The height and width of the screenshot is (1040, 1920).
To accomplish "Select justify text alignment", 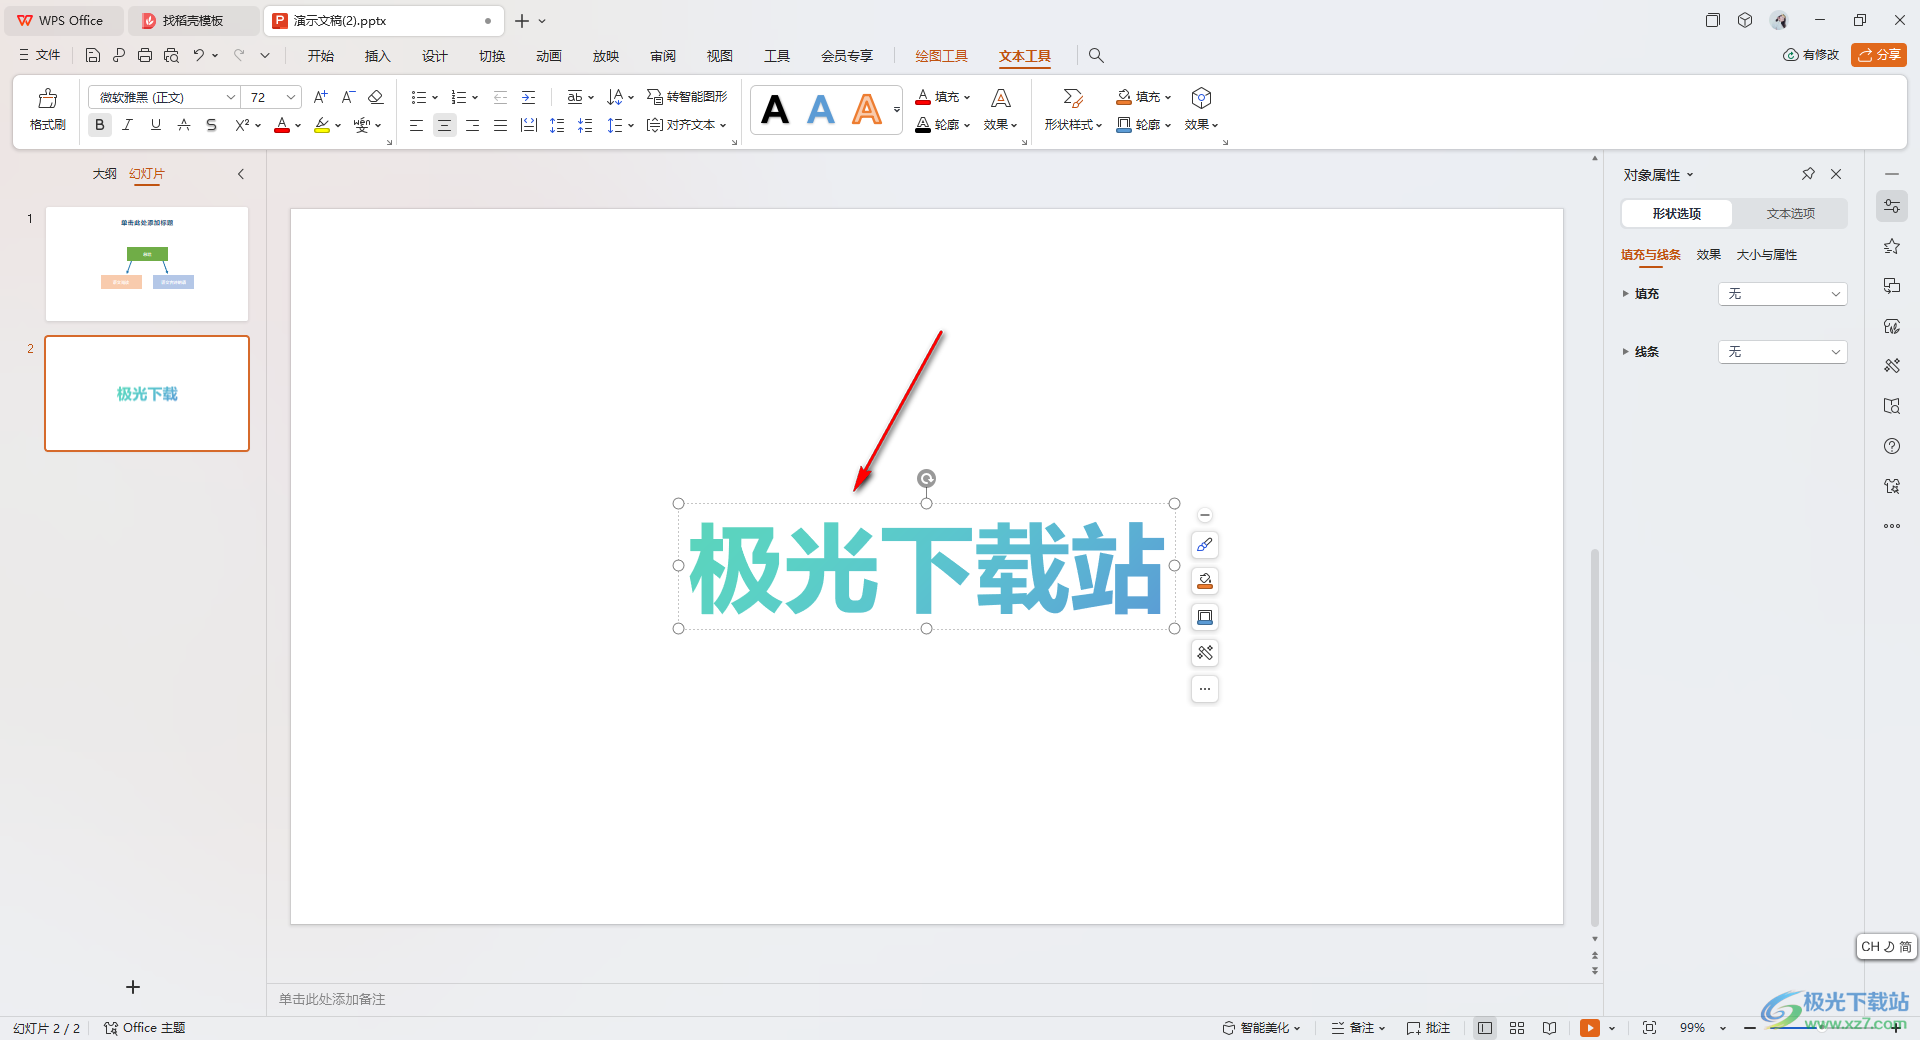I will tap(500, 125).
